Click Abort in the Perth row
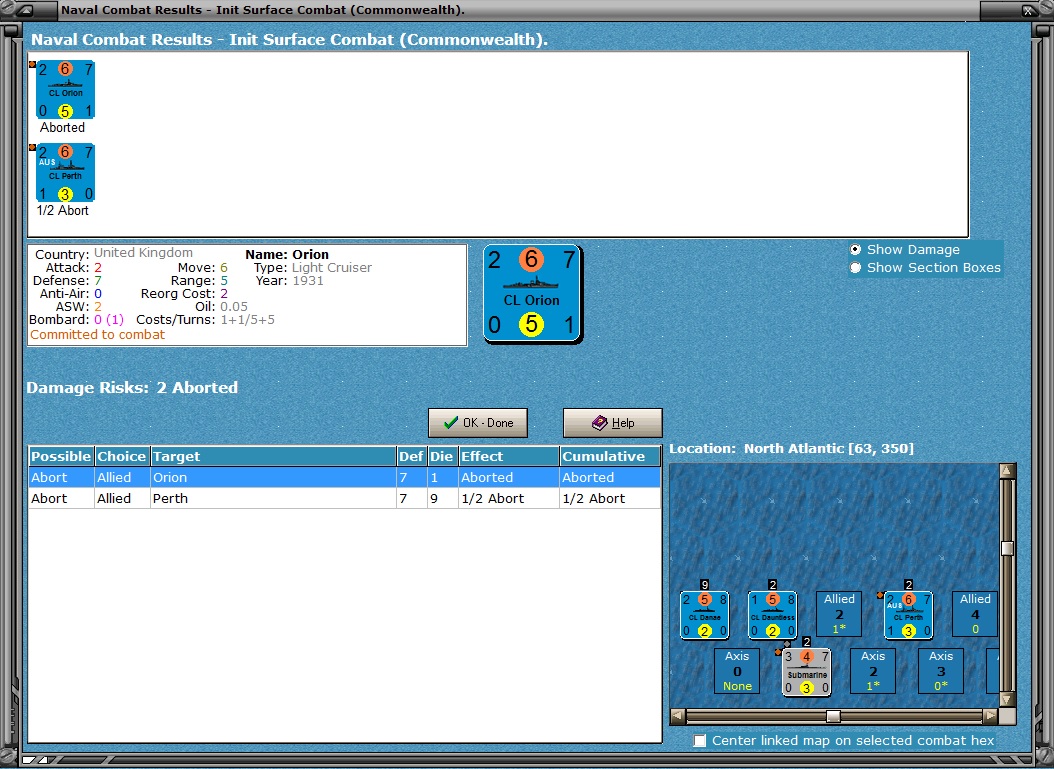 pos(49,498)
